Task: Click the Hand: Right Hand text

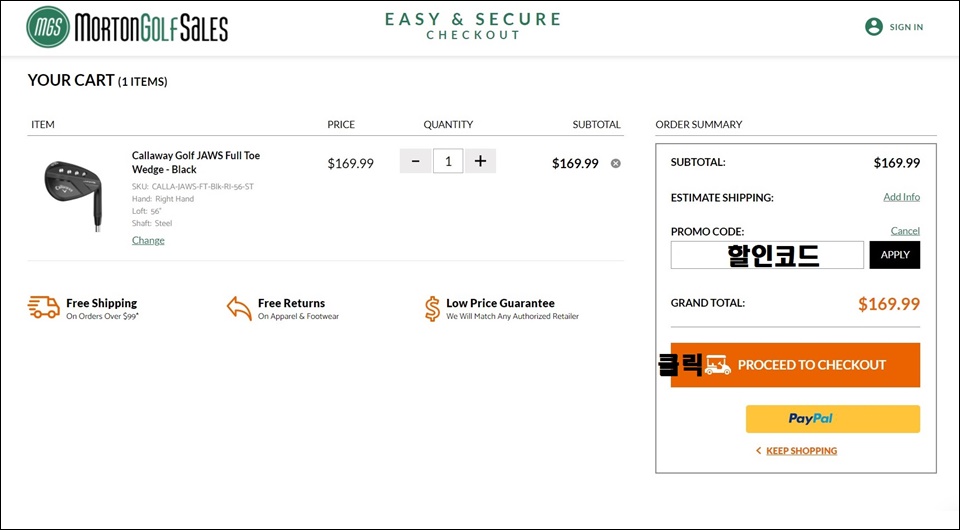Action: click(163, 199)
